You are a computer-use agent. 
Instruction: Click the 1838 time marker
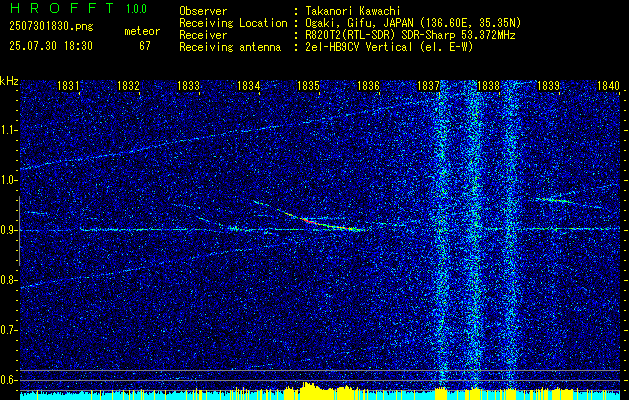[x=488, y=85]
